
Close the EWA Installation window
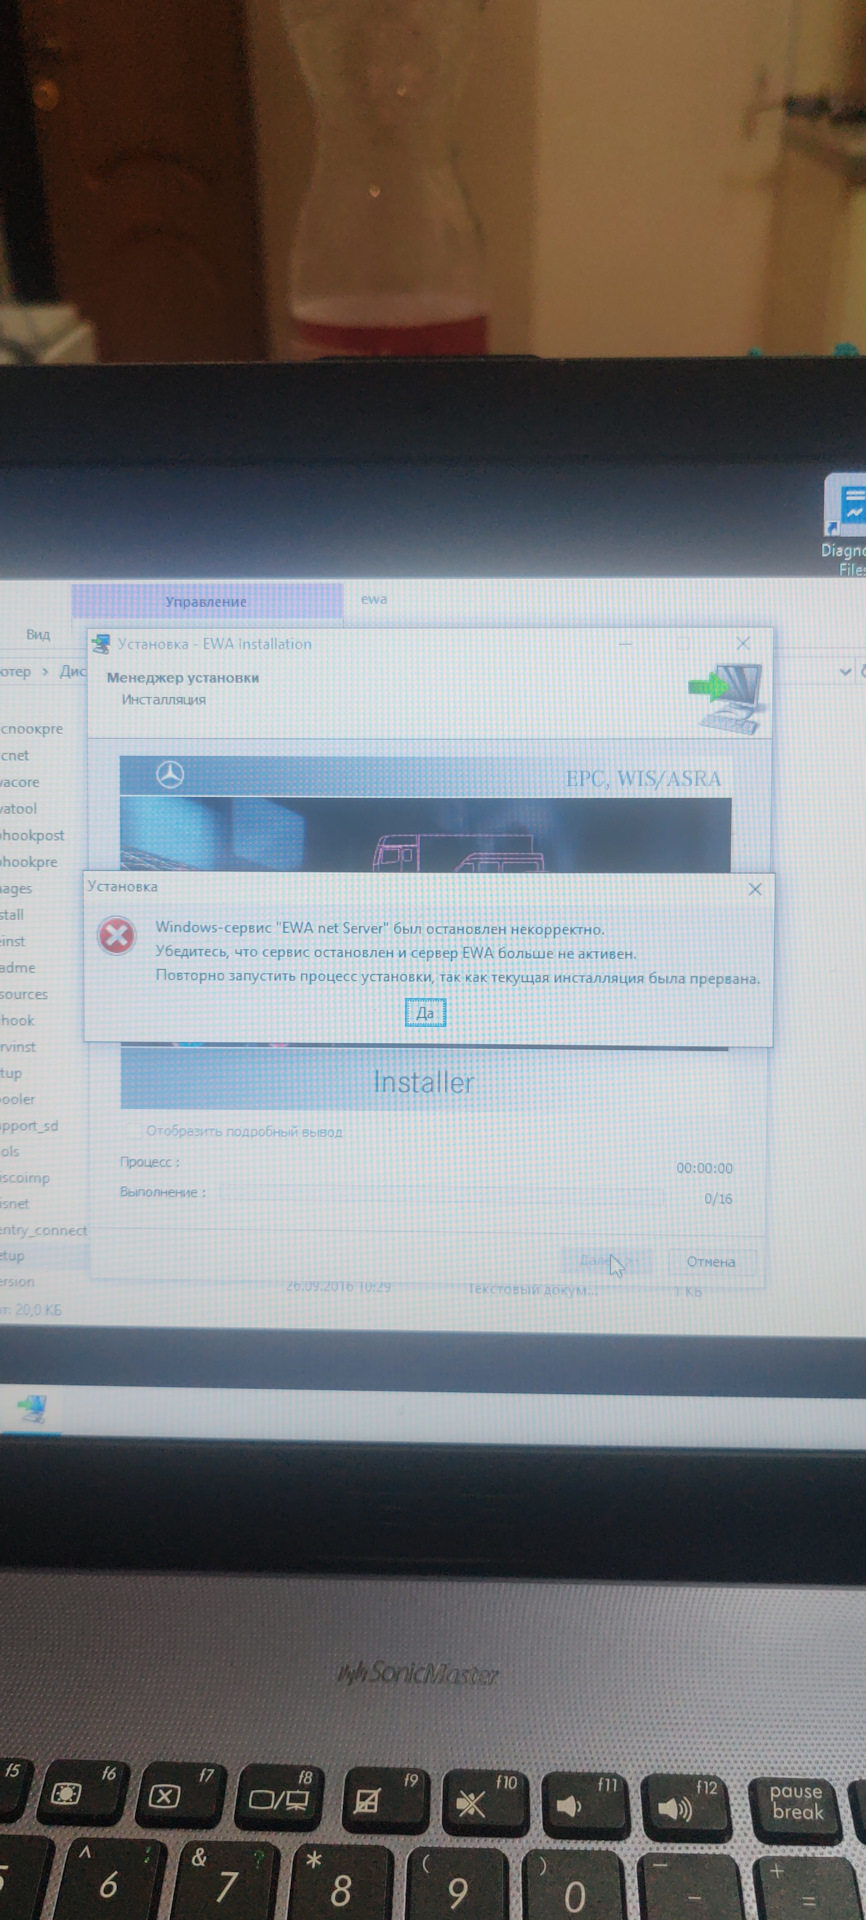coord(743,643)
